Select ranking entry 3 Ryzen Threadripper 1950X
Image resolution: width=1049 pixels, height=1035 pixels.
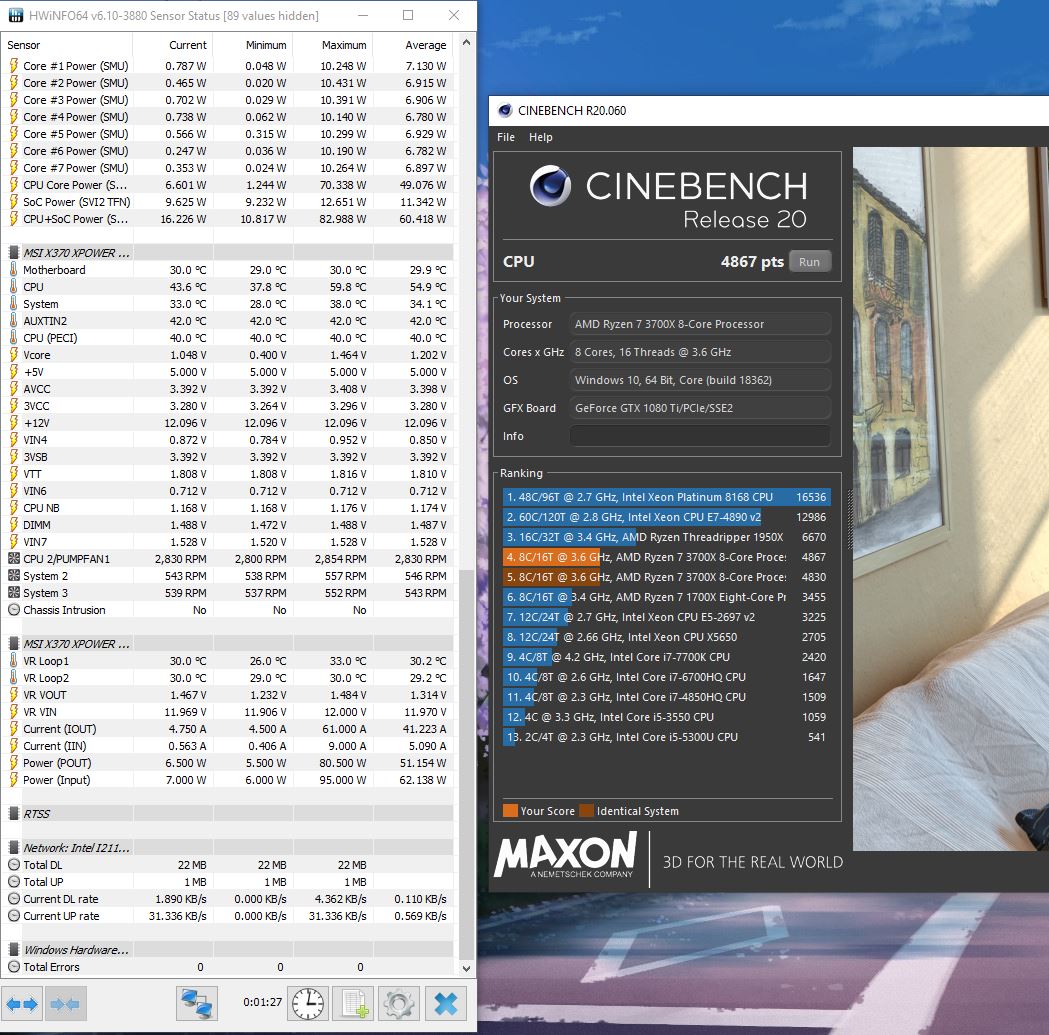click(x=666, y=537)
